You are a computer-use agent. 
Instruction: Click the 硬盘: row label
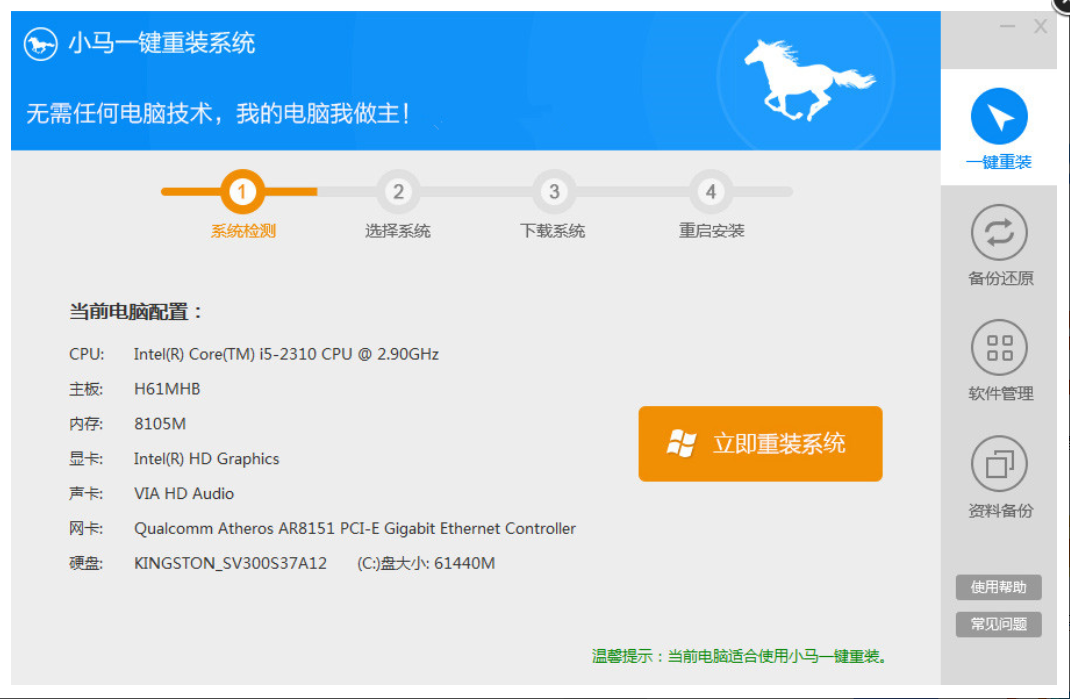86,563
